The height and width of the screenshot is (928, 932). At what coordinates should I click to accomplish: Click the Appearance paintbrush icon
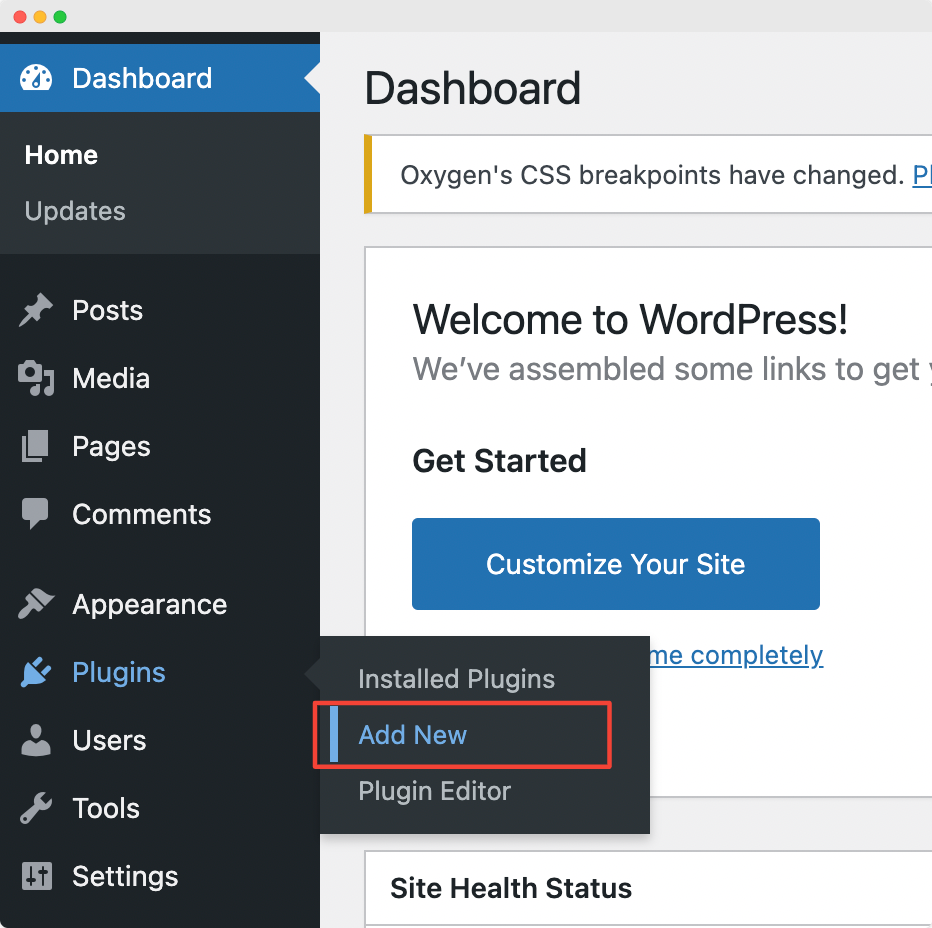click(36, 604)
